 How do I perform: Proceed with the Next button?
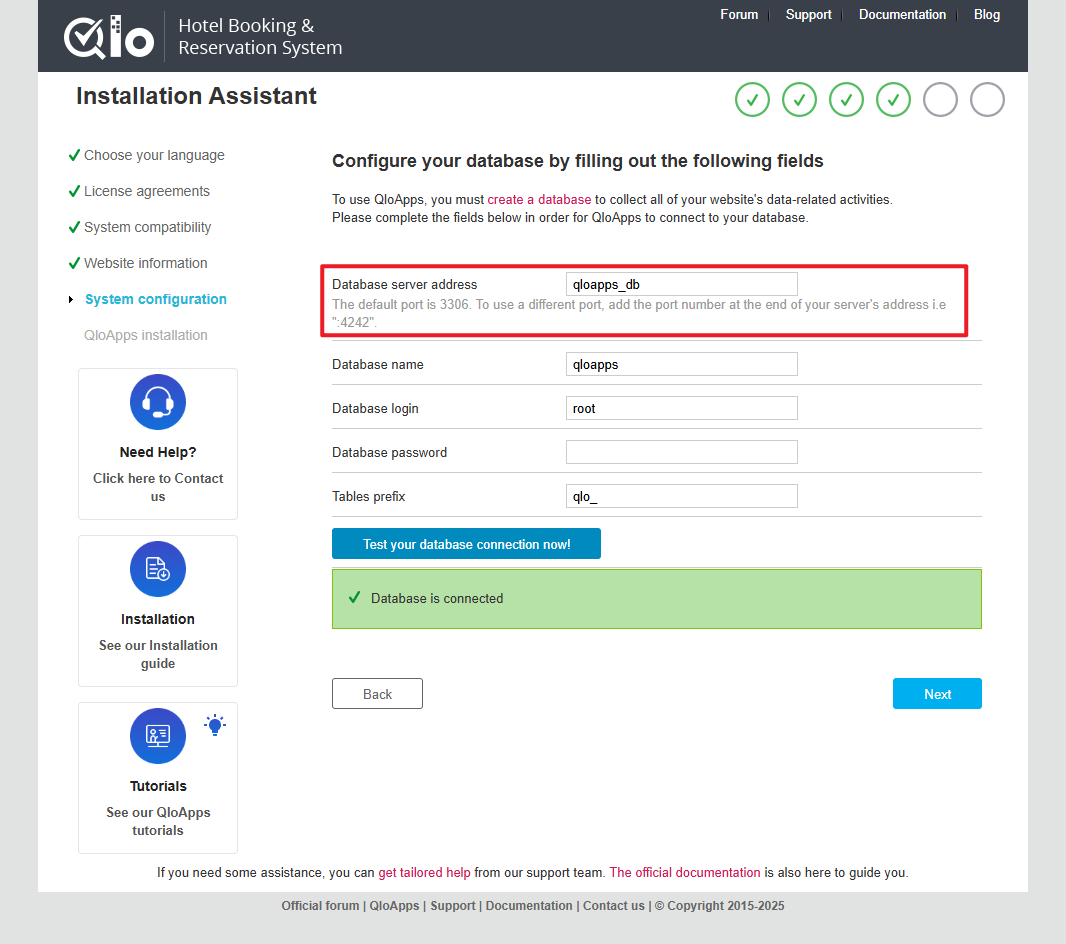[x=937, y=694]
